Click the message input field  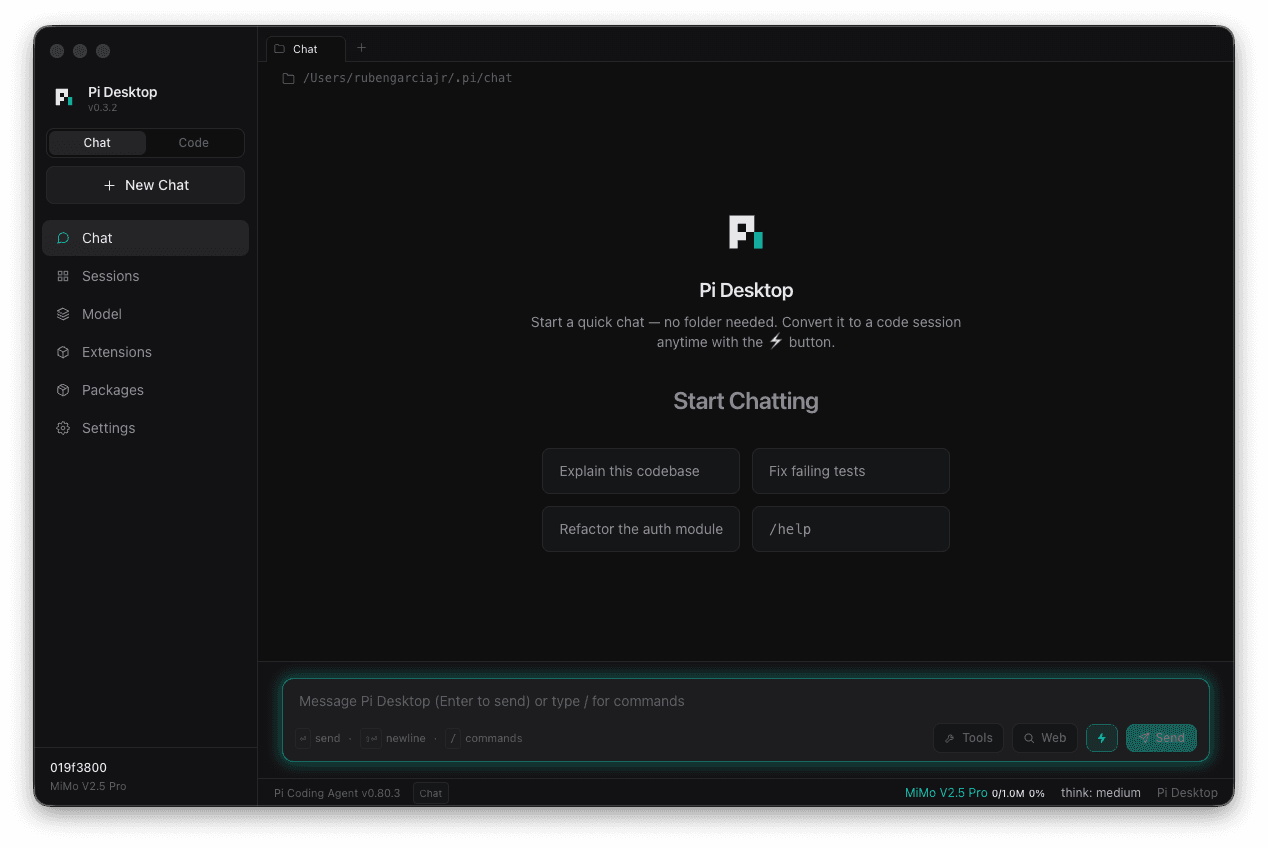pos(746,701)
